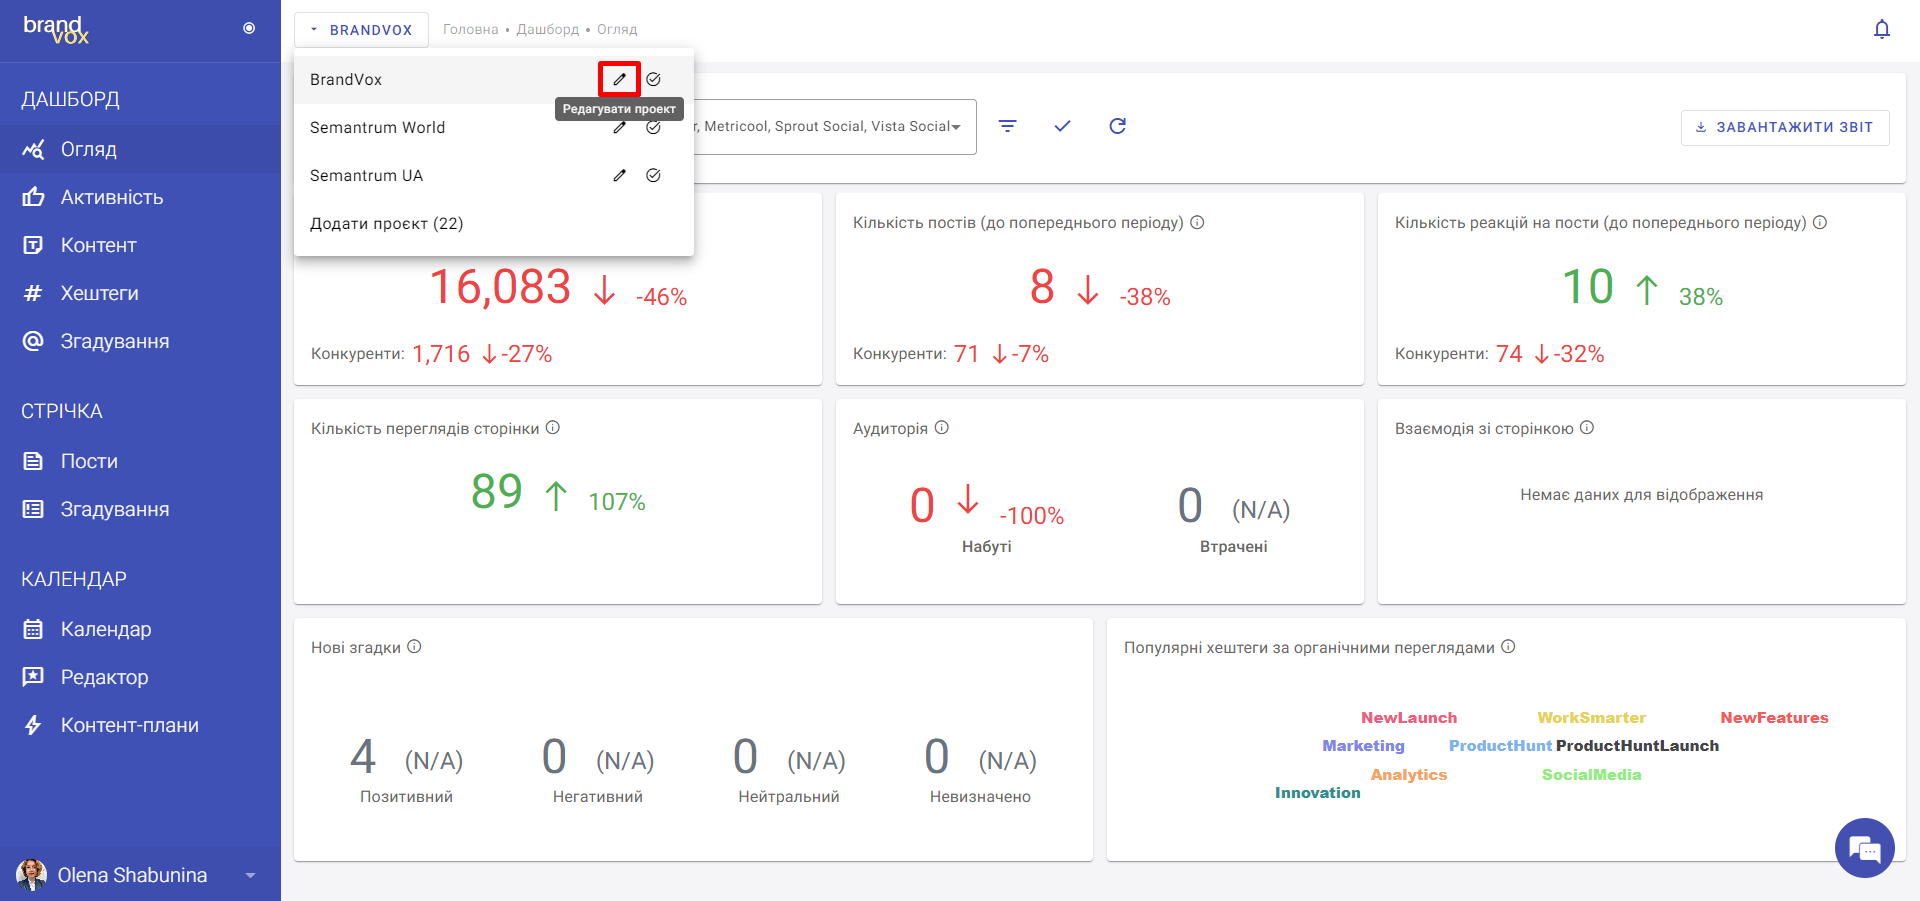Click the Невизначено mentions label
The image size is (1920, 901).
pyautogui.click(x=980, y=797)
